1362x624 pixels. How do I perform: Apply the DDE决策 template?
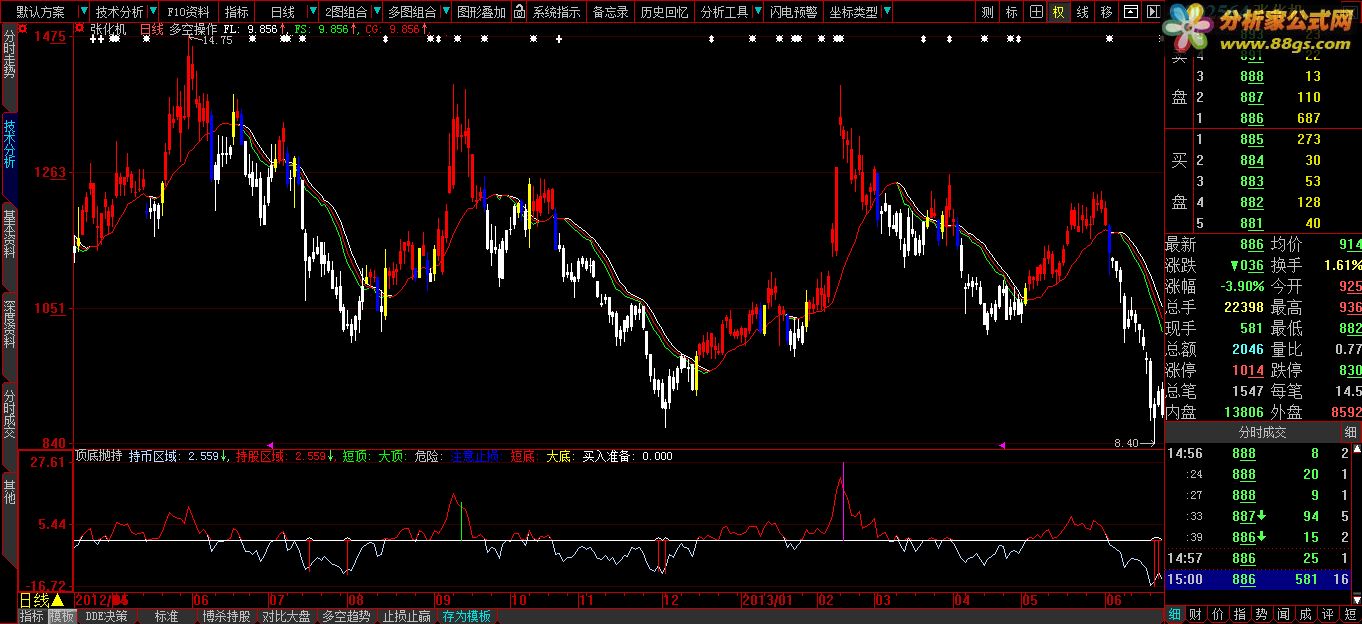click(106, 616)
